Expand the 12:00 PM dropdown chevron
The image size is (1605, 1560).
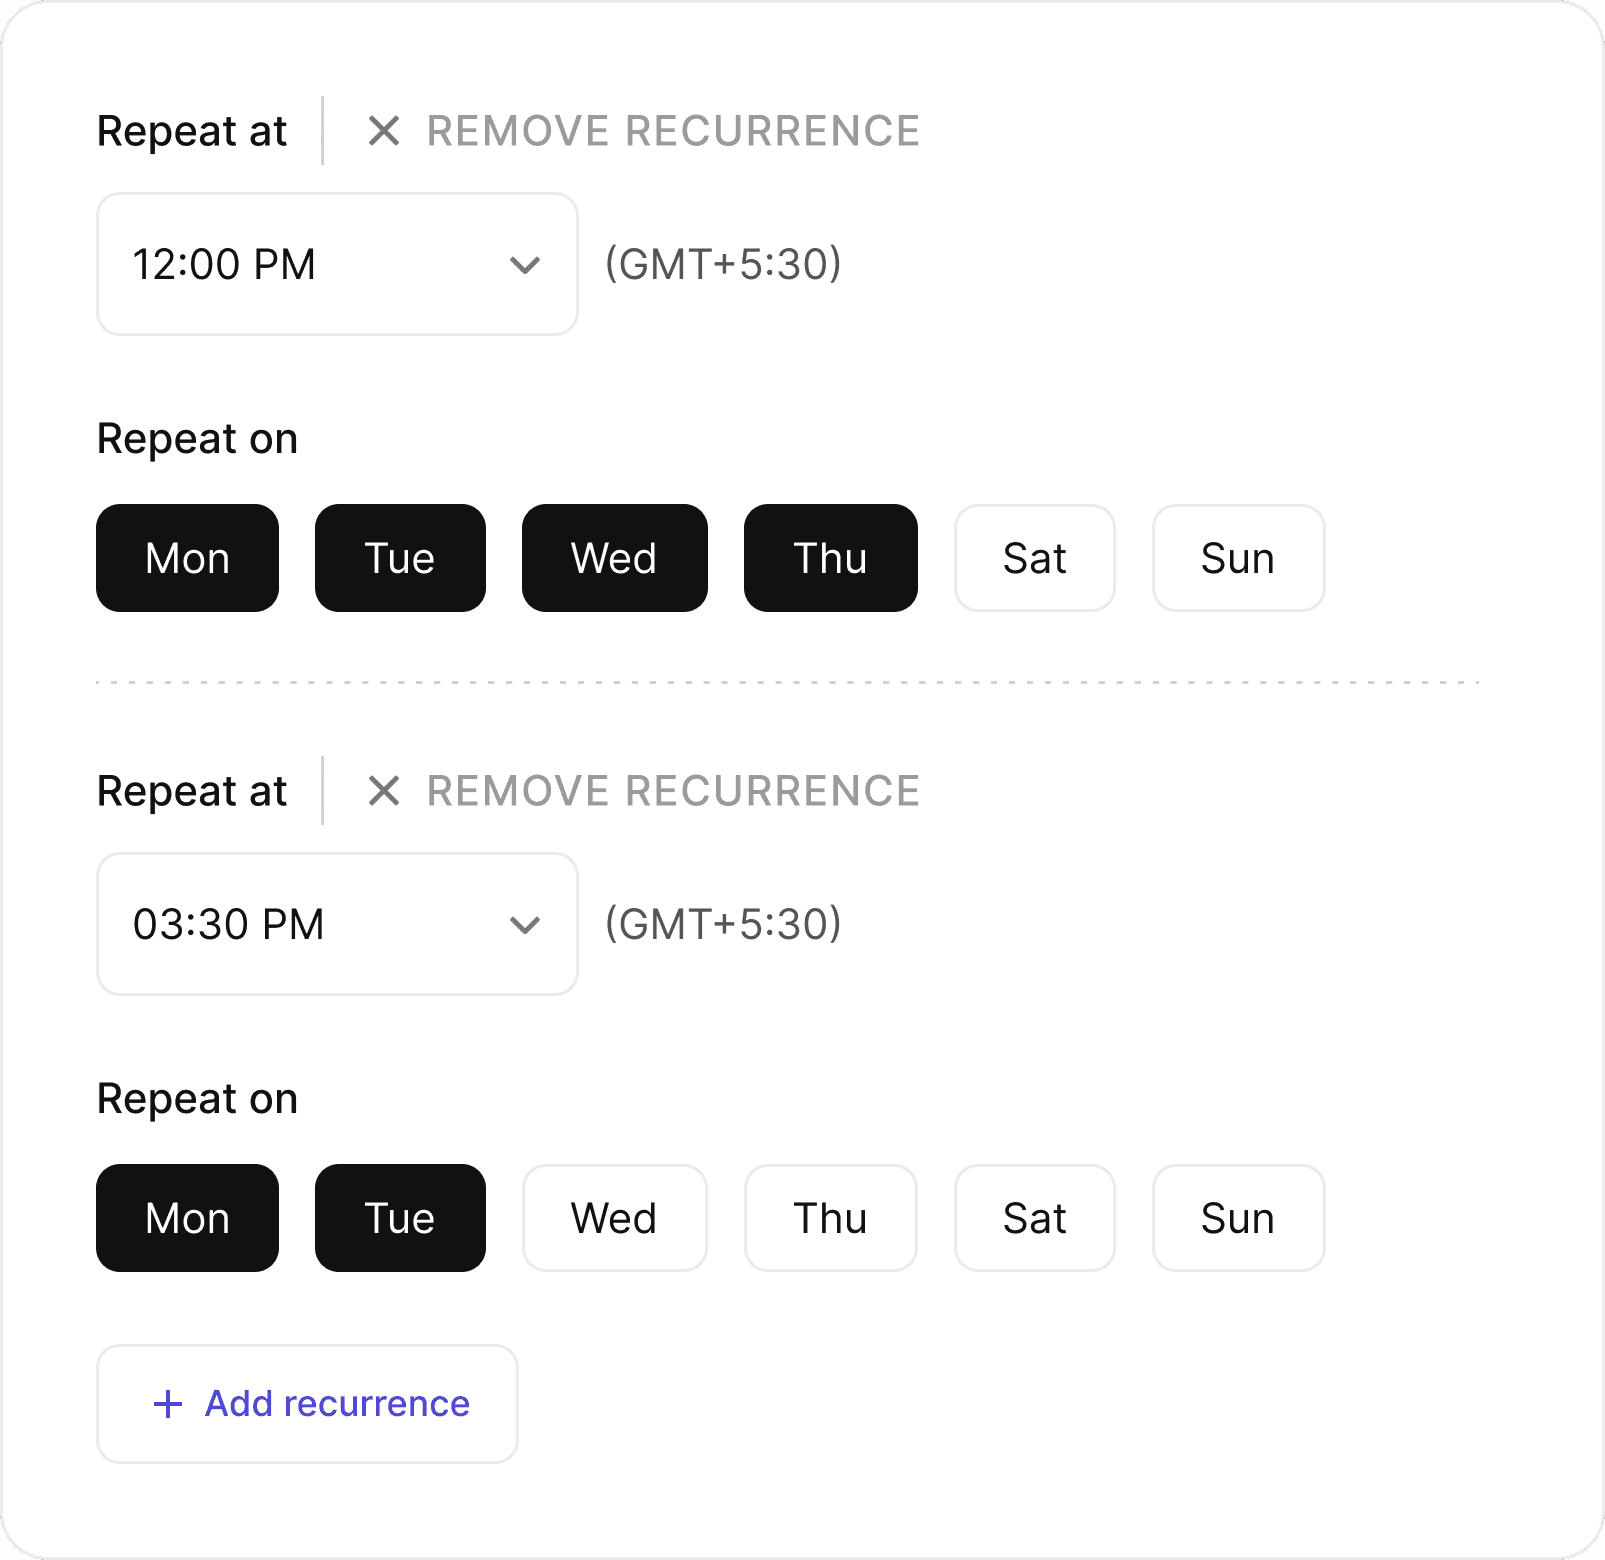pos(525,265)
